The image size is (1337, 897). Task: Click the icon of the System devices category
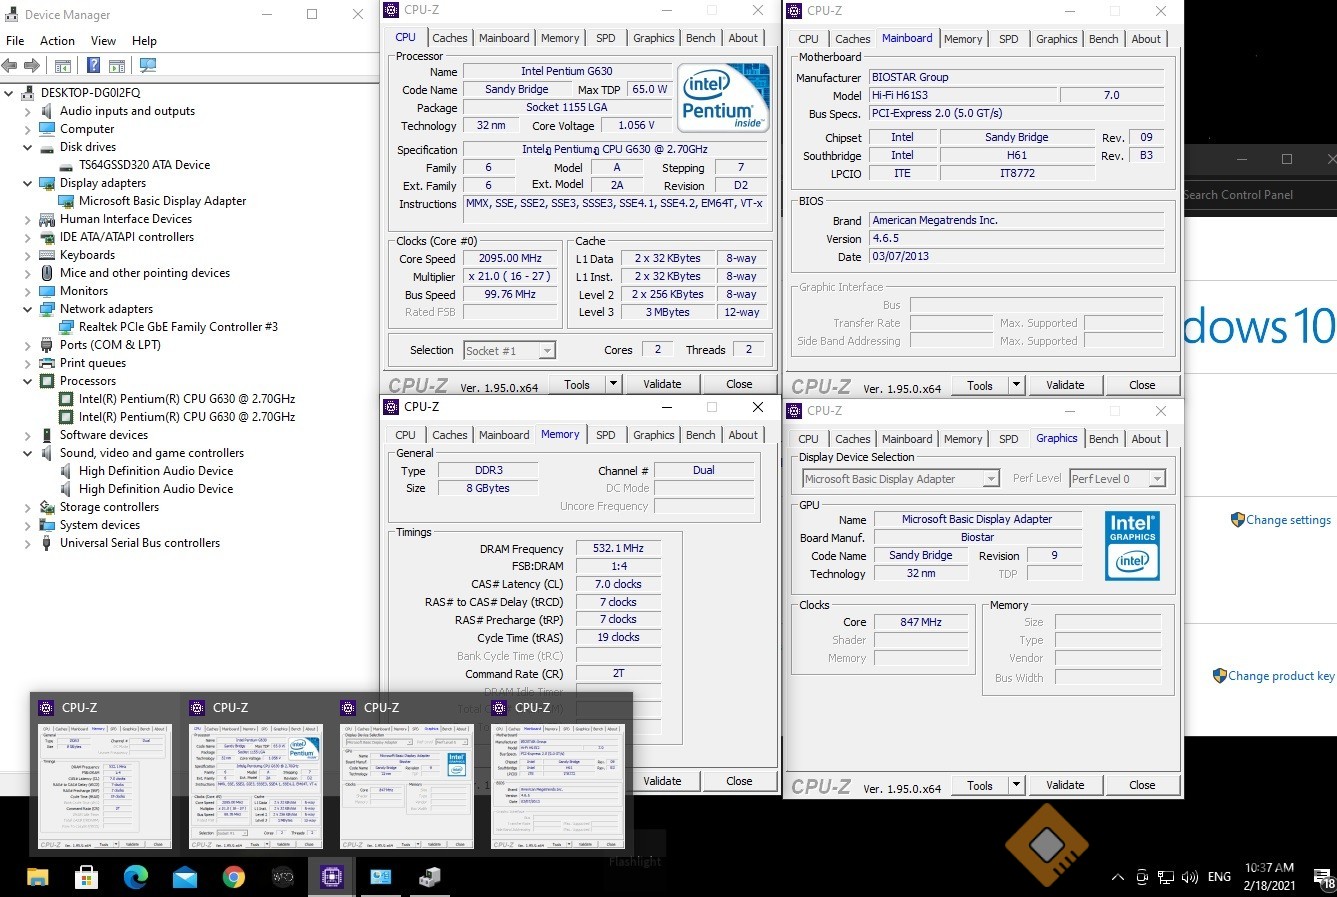coord(47,525)
